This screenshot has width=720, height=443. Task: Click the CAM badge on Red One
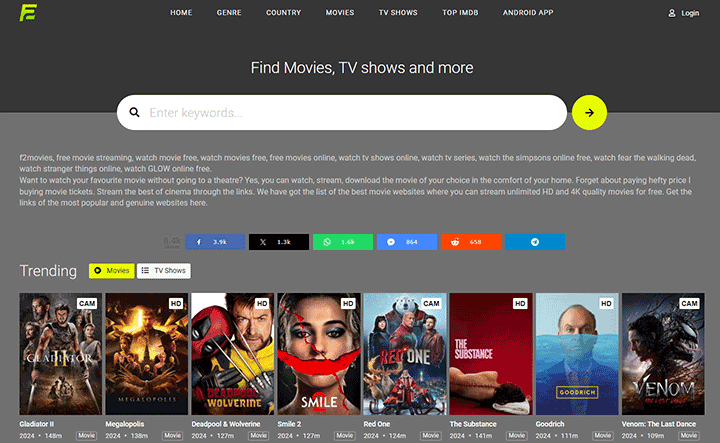coord(431,303)
